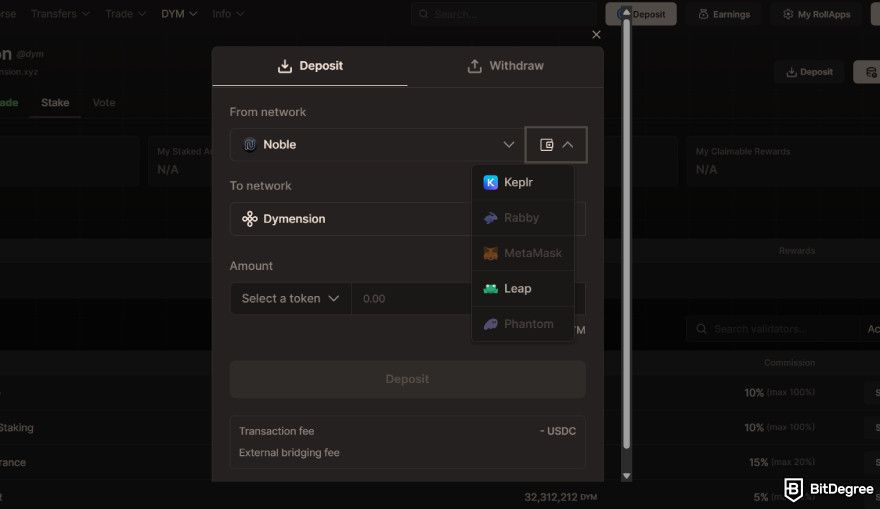Screen dimensions: 880x509
Task: Click the search magnifier icon in top bar
Action: coord(424,14)
